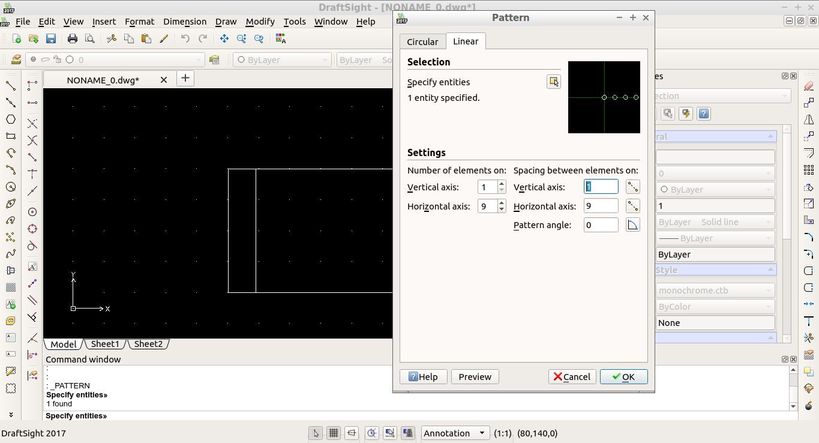This screenshot has height=443, width=819.
Task: Click the pattern preview thumbnail
Action: tap(604, 97)
